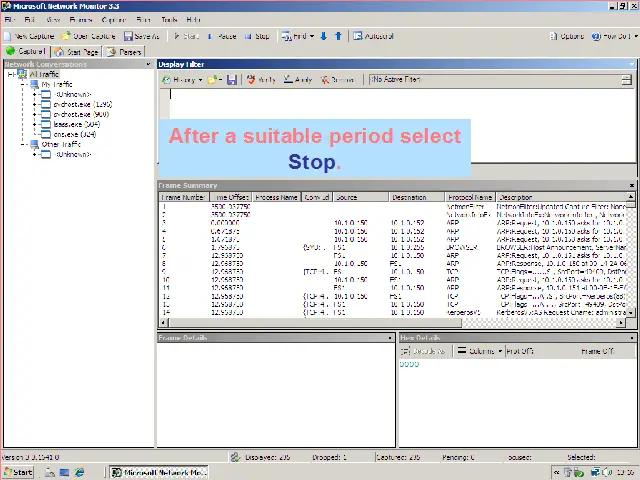Click the Save Filter disk icon

click(x=232, y=80)
